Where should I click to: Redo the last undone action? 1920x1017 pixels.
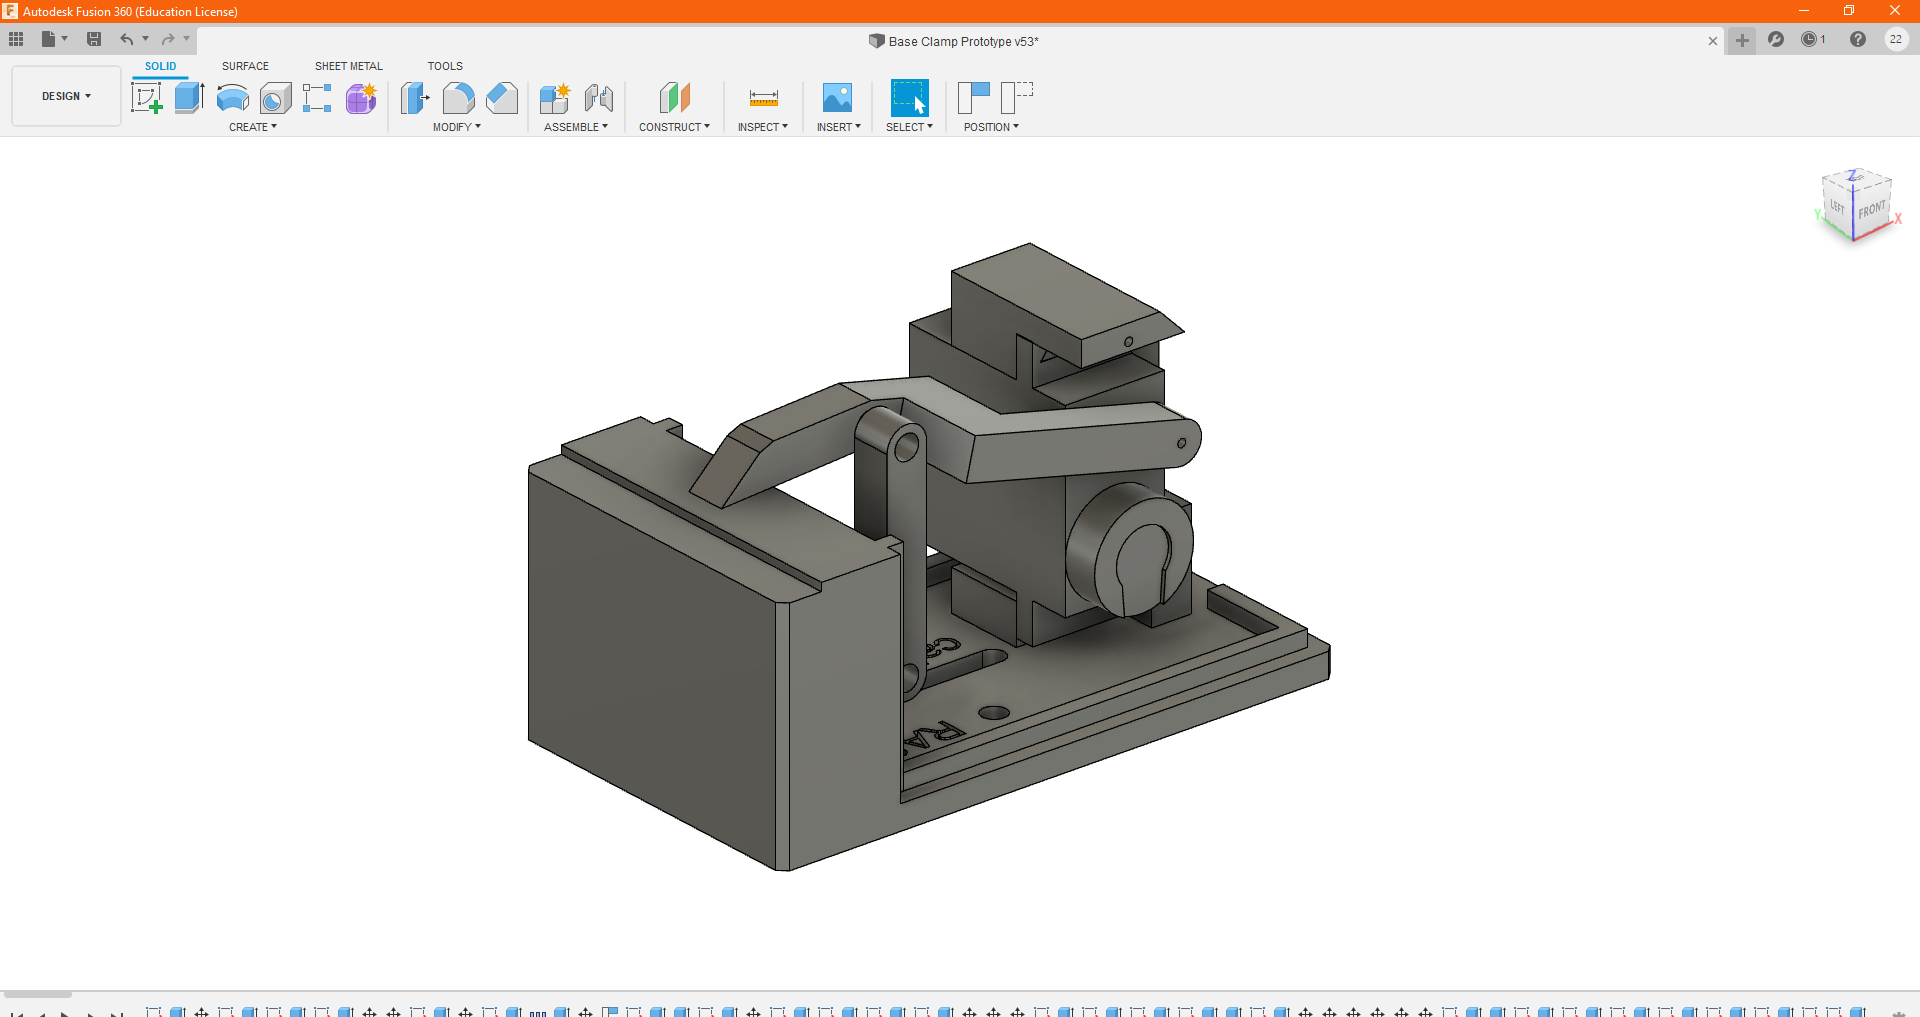click(x=168, y=39)
